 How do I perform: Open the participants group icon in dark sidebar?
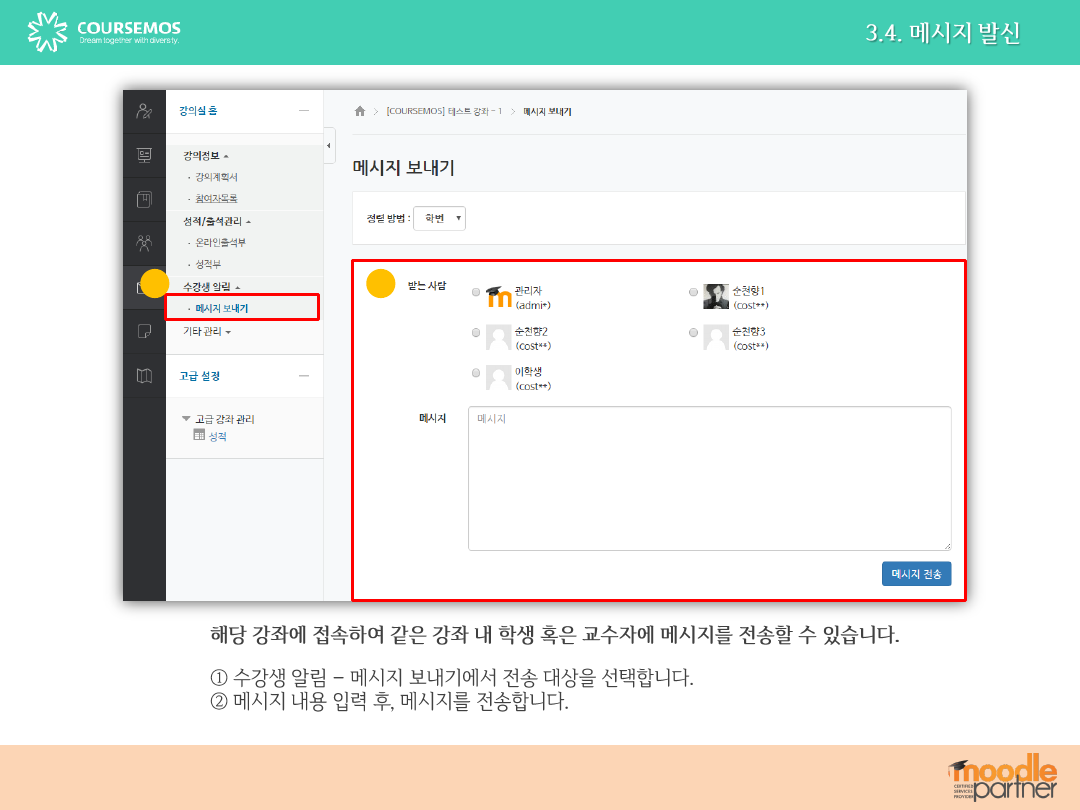(144, 242)
